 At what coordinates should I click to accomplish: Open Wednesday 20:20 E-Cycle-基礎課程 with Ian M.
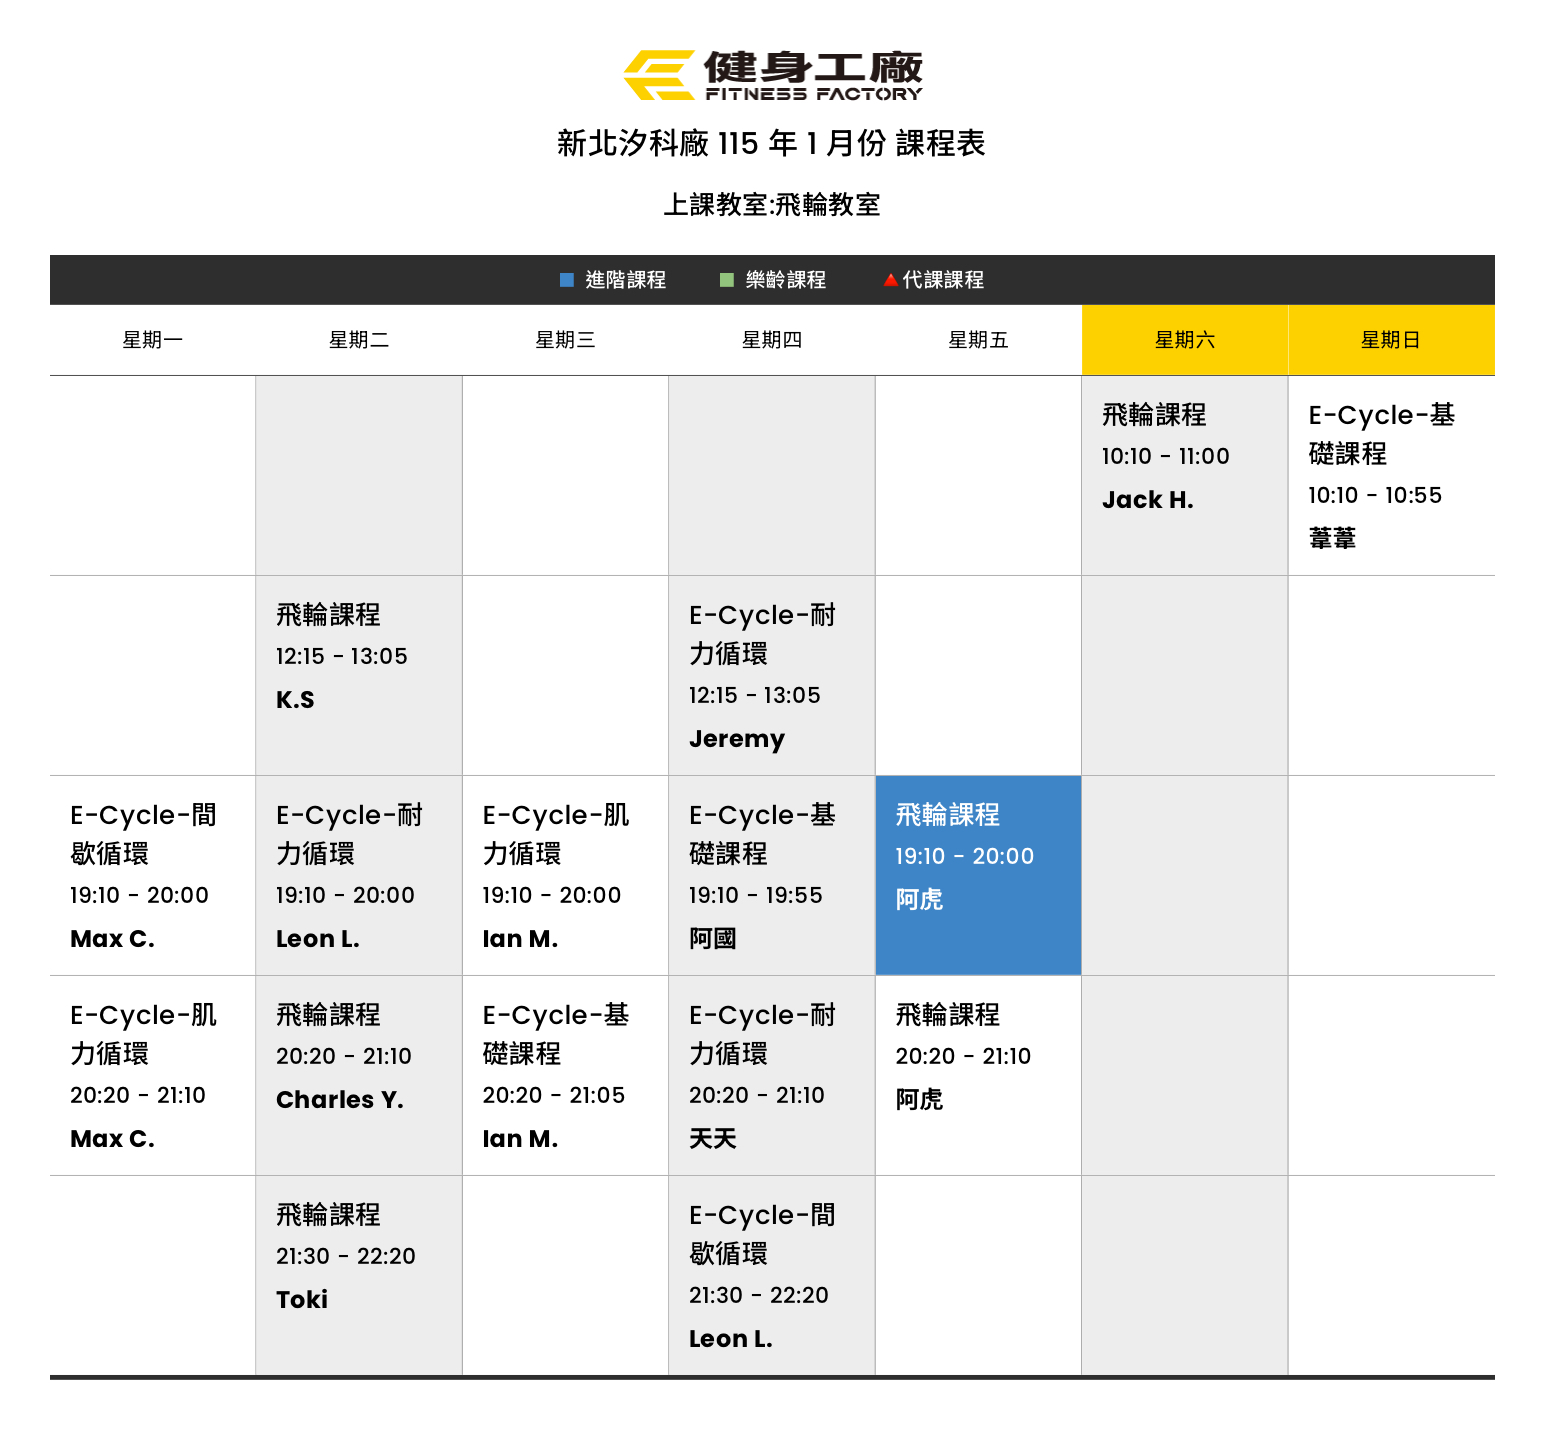(x=565, y=1076)
